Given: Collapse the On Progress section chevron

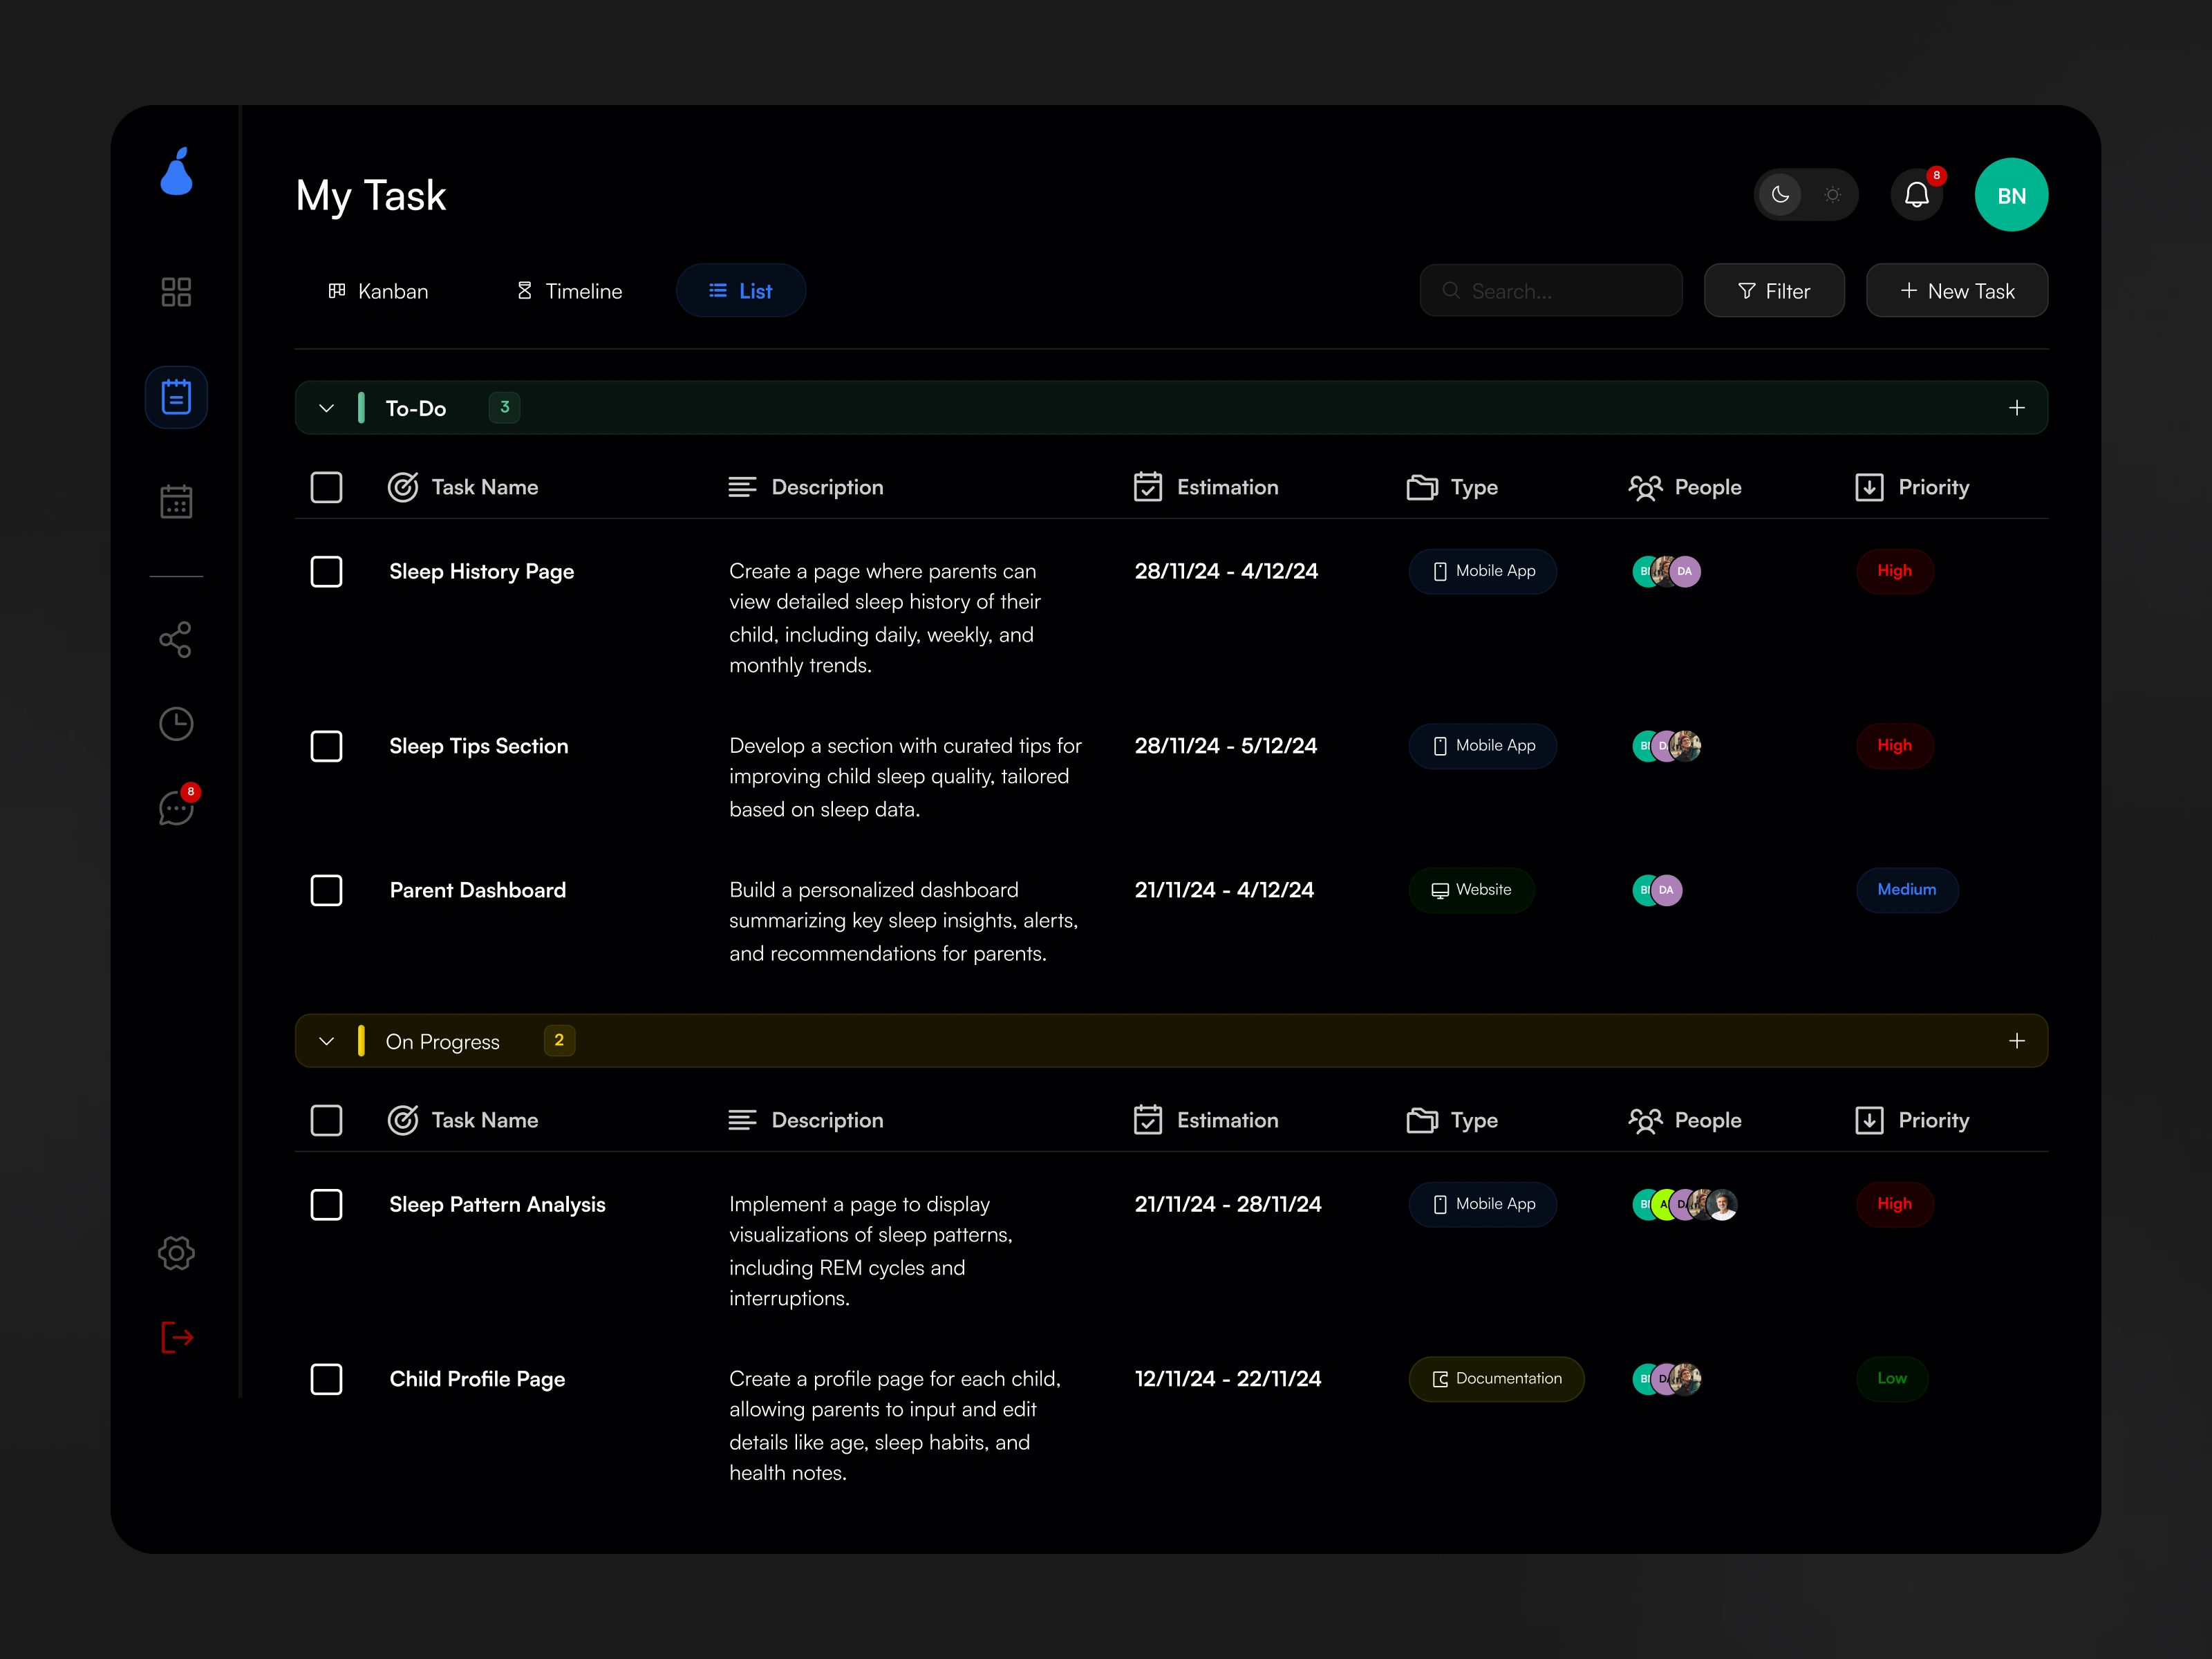Looking at the screenshot, I should (x=326, y=1041).
